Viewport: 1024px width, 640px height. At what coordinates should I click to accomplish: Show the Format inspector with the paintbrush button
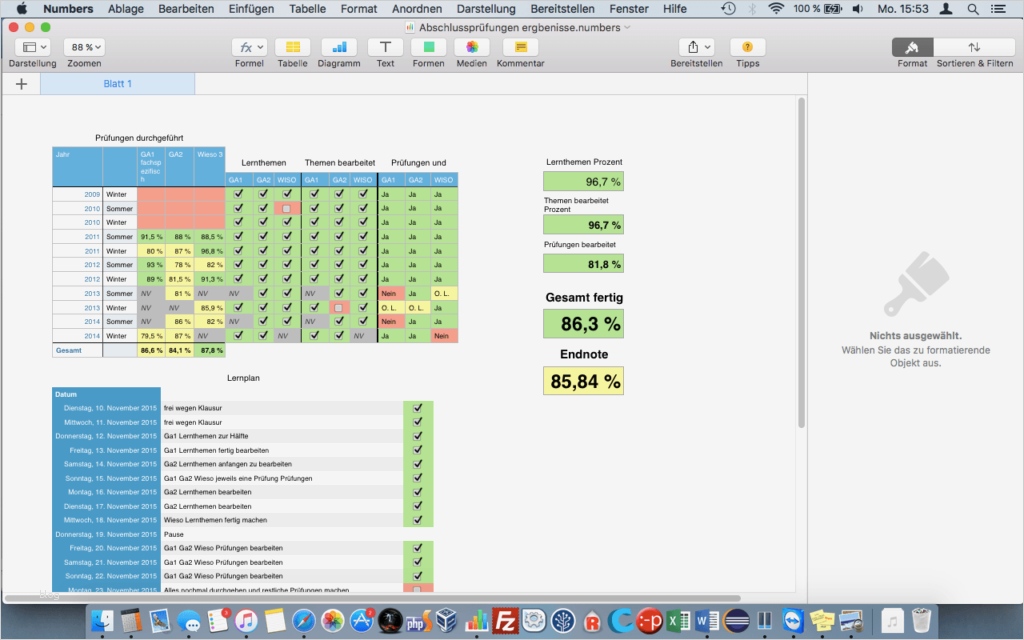click(x=912, y=47)
